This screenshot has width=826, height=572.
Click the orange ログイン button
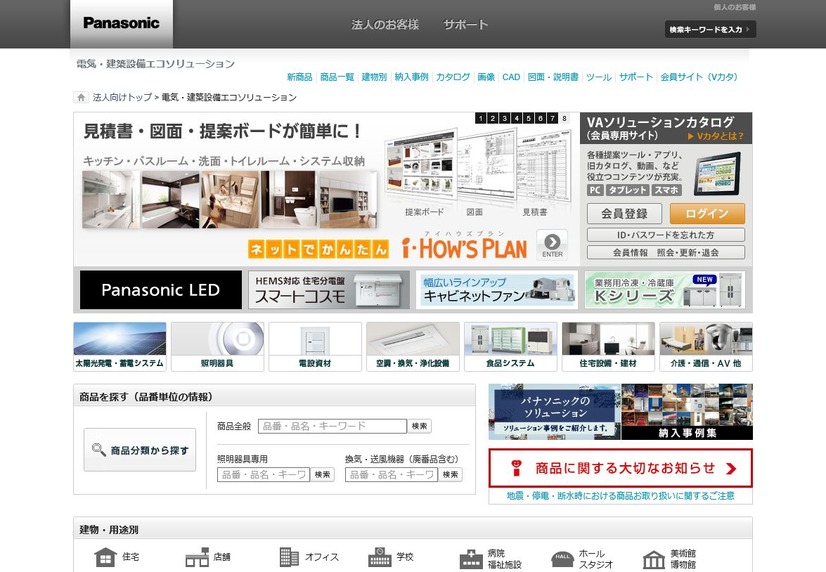click(x=707, y=214)
